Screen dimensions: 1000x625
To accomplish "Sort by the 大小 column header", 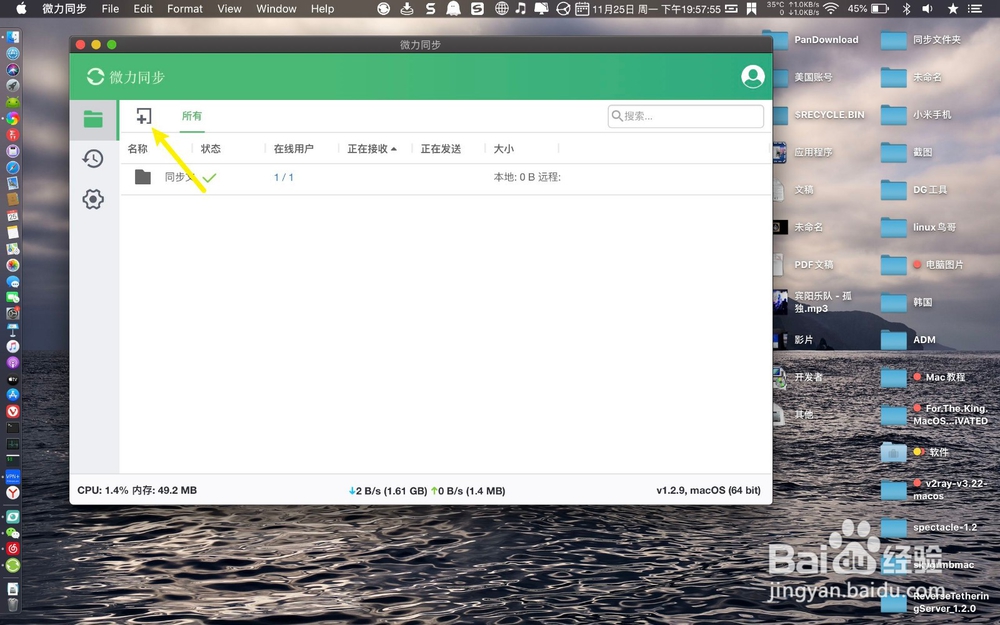I will [x=503, y=149].
